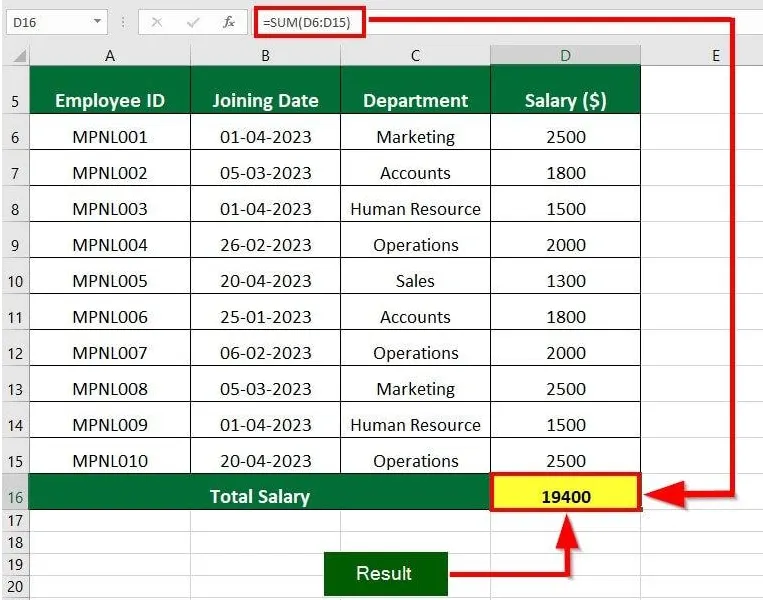Click the Name Box showing D16
The image size is (763, 600).
[57, 22]
